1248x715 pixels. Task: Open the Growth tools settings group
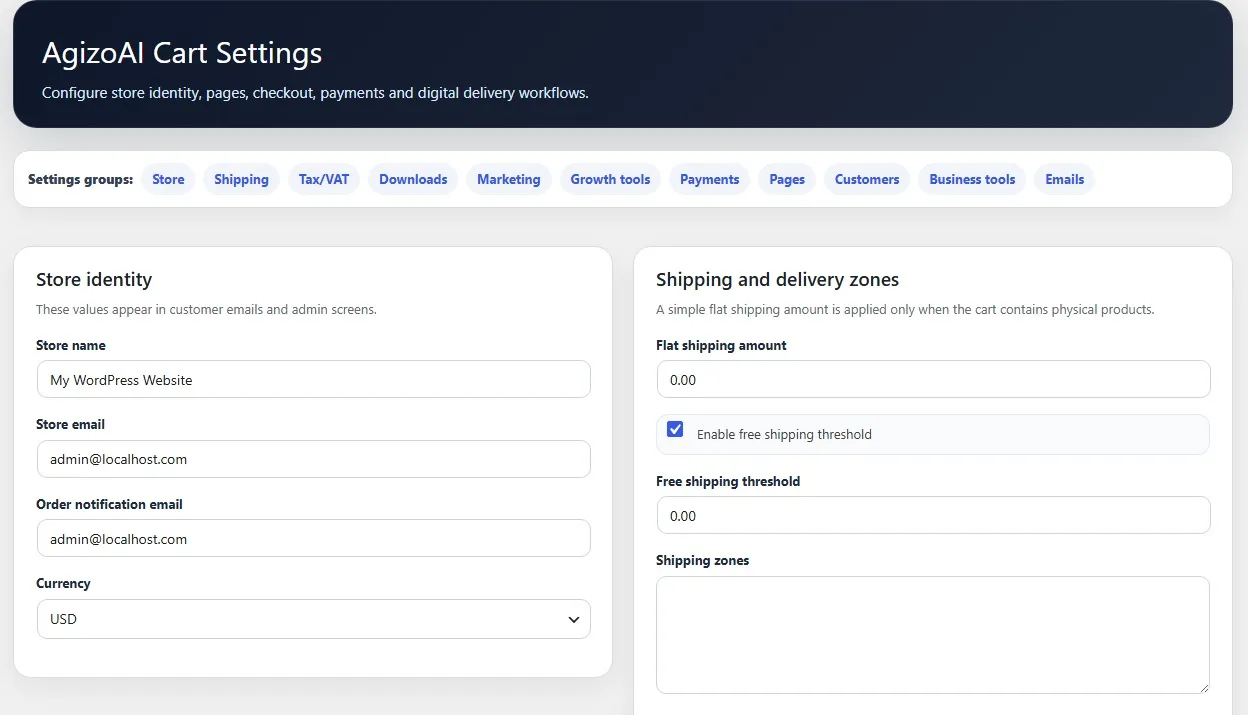click(610, 179)
